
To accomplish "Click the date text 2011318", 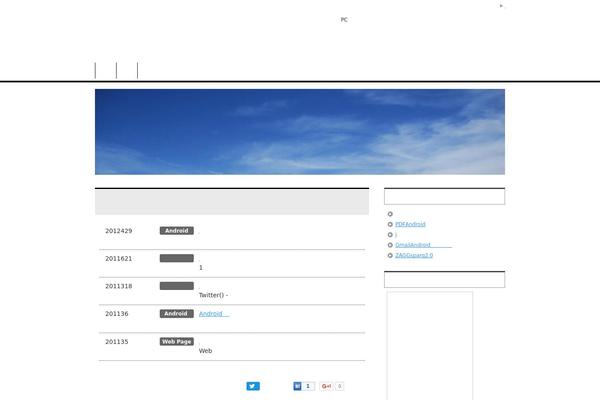I will coord(119,286).
